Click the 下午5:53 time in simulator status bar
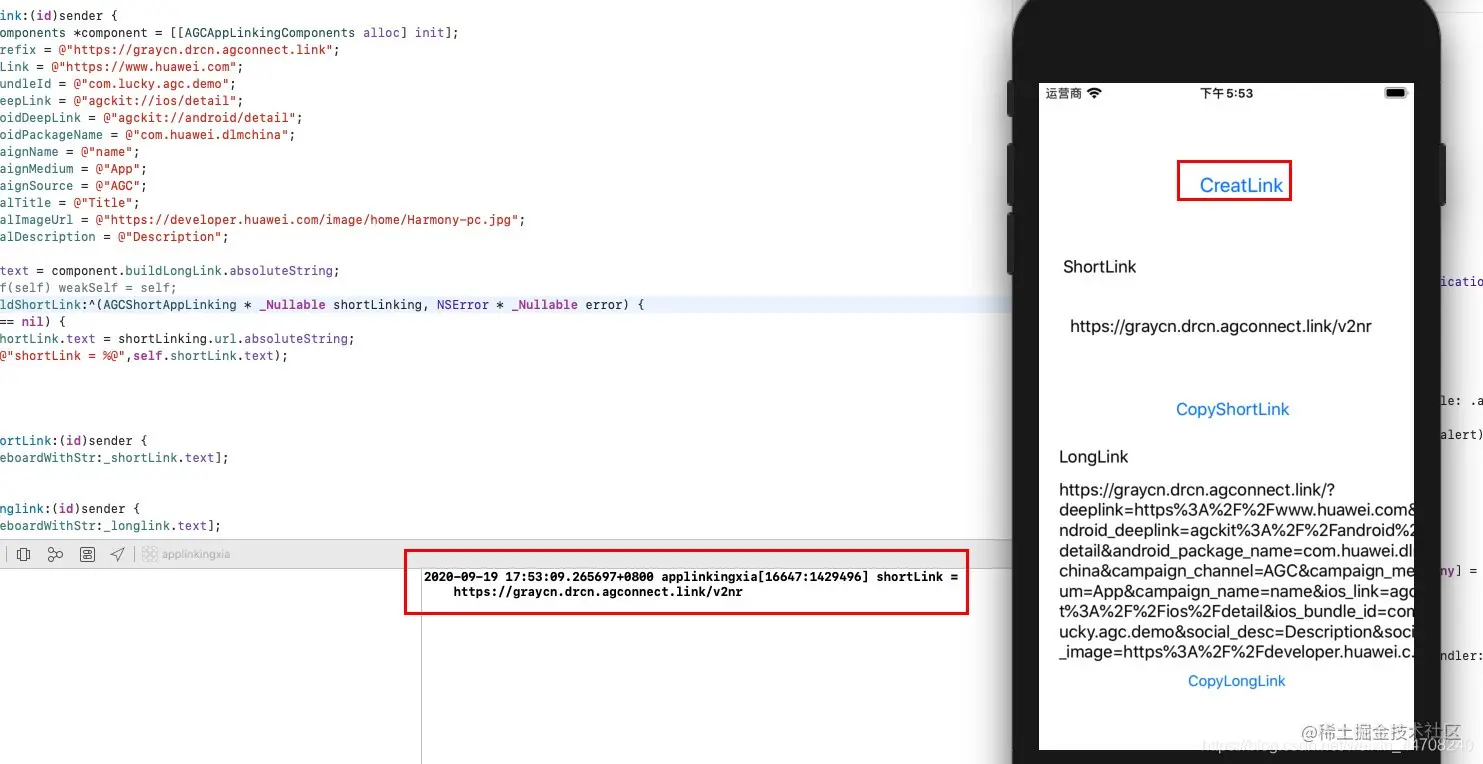 [x=1226, y=93]
